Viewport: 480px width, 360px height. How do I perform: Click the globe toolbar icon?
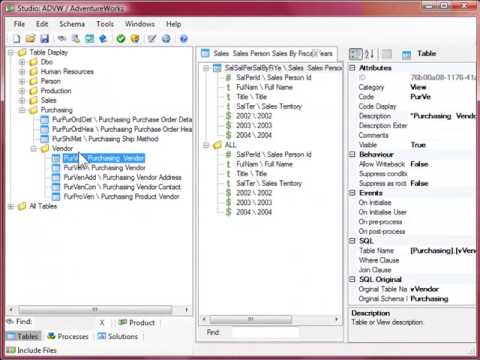(166, 39)
